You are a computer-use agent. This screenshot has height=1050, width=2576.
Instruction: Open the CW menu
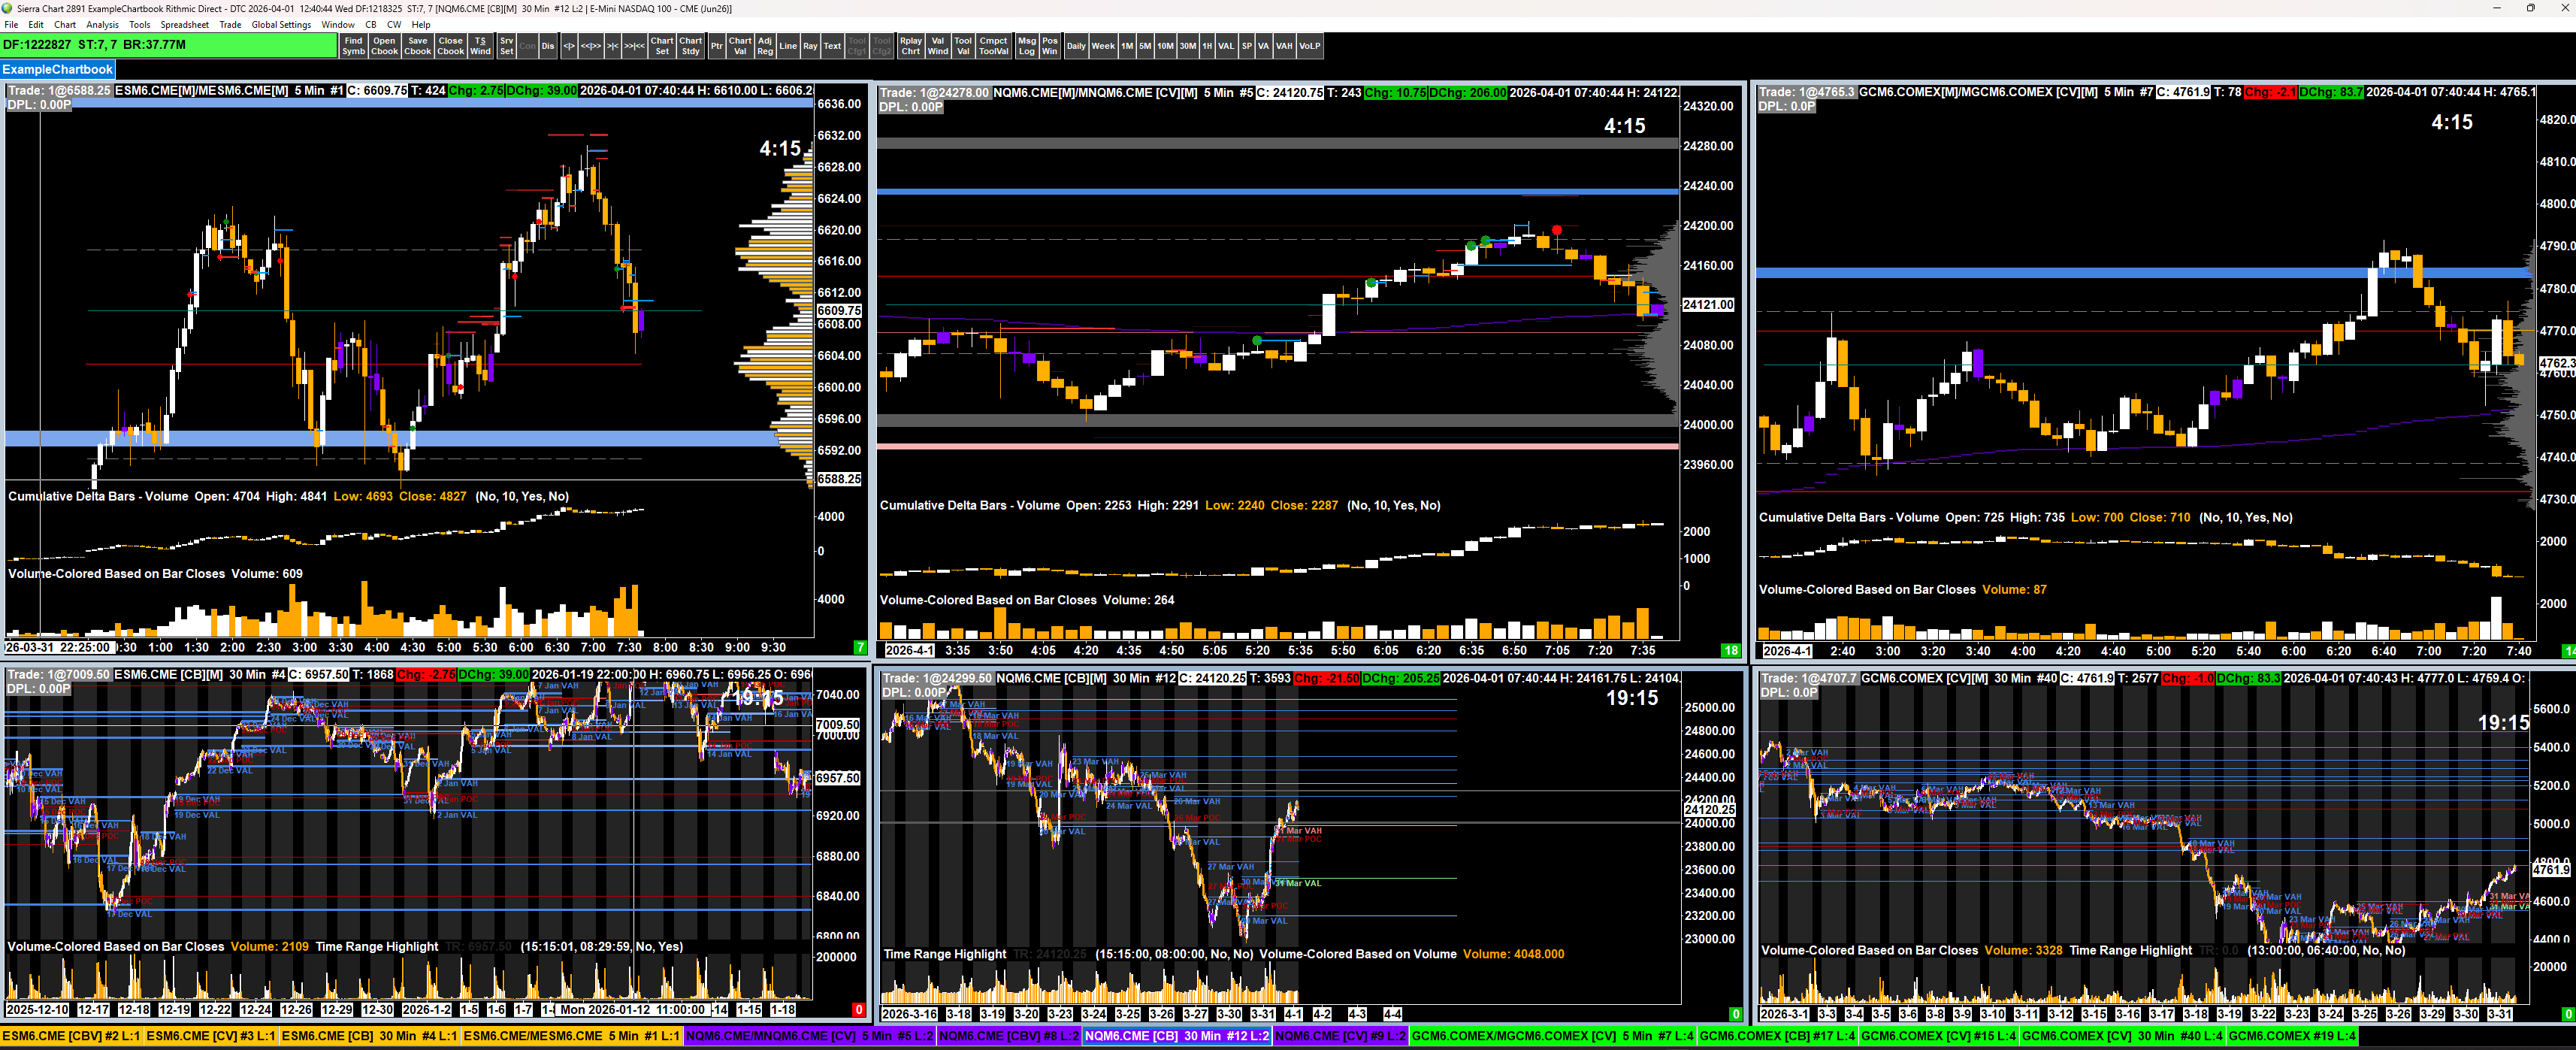[394, 25]
